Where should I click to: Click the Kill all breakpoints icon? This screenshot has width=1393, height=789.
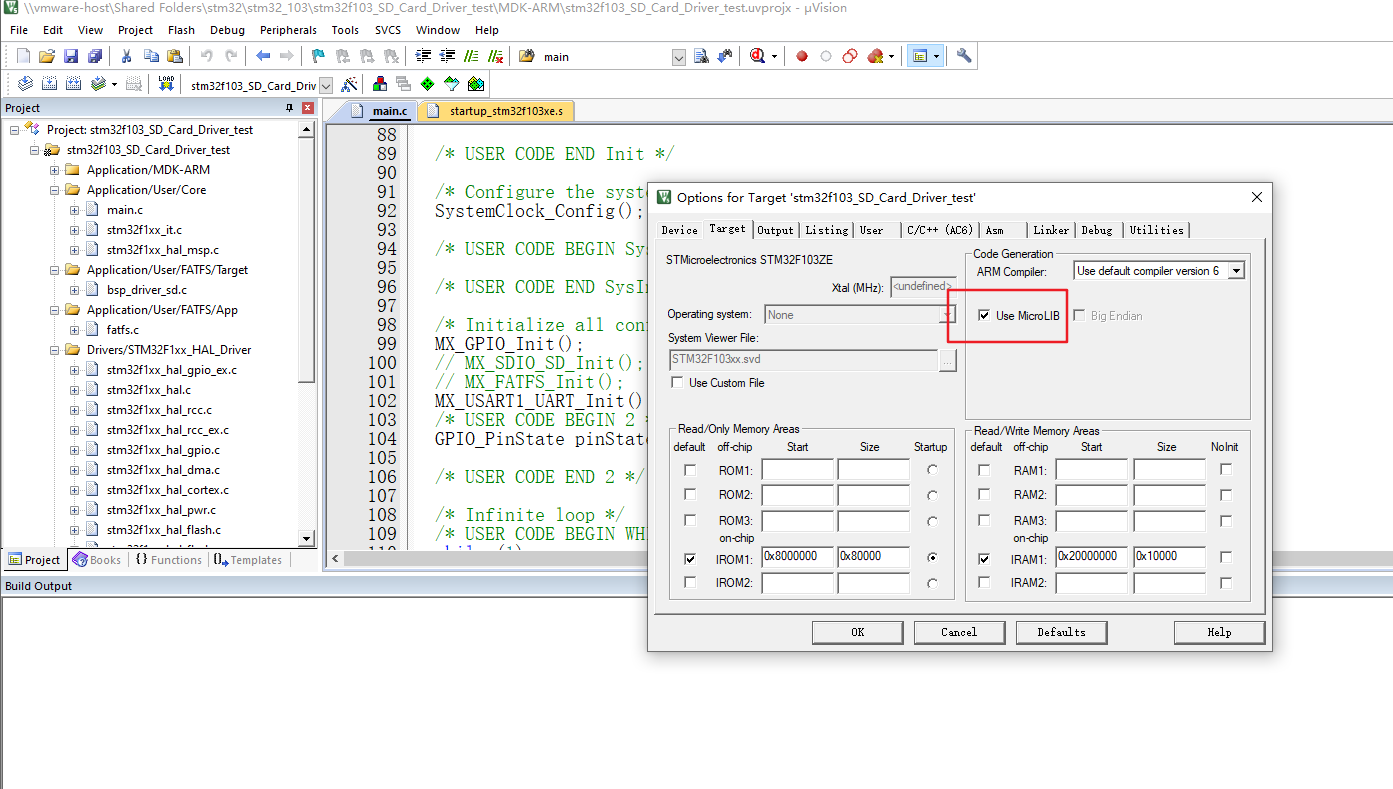pyautogui.click(x=873, y=56)
